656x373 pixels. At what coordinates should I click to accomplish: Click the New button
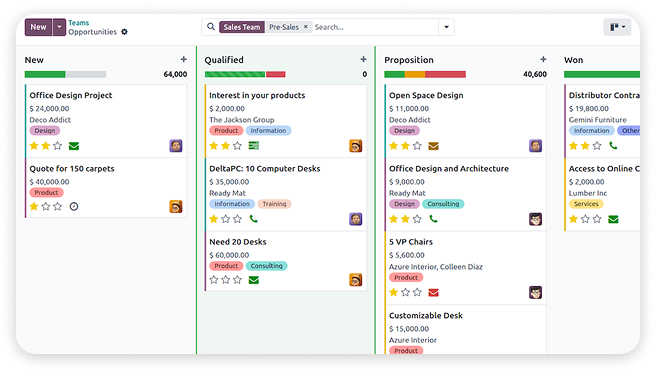click(38, 27)
